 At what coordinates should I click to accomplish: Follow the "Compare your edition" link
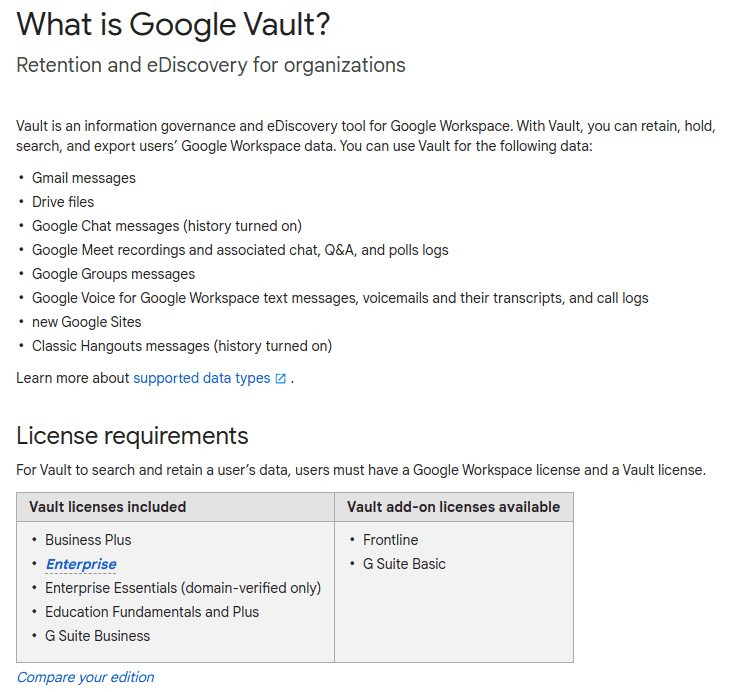85,677
